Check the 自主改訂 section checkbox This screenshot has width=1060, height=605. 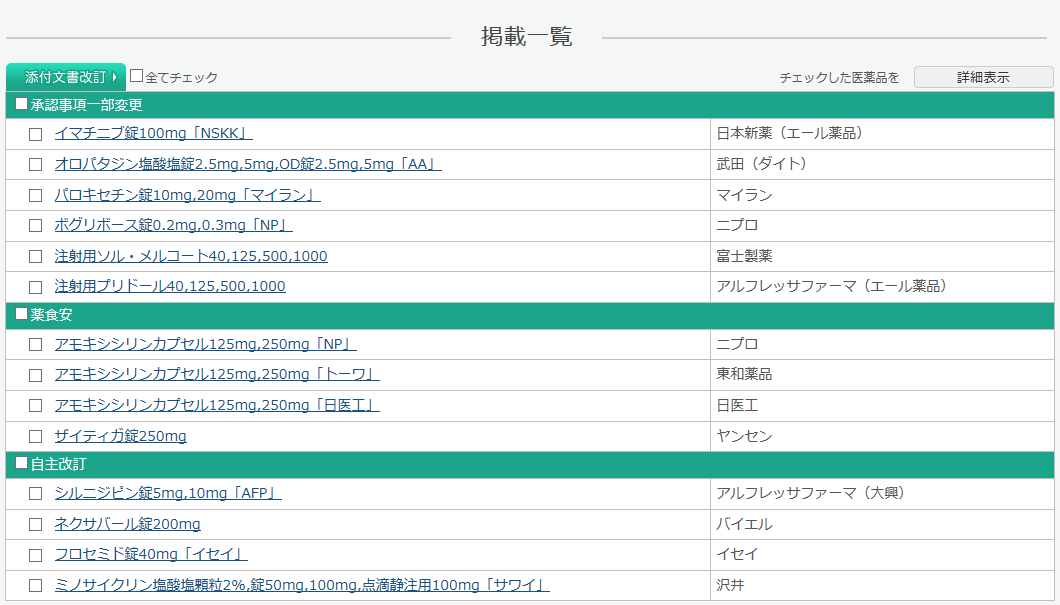(22, 463)
